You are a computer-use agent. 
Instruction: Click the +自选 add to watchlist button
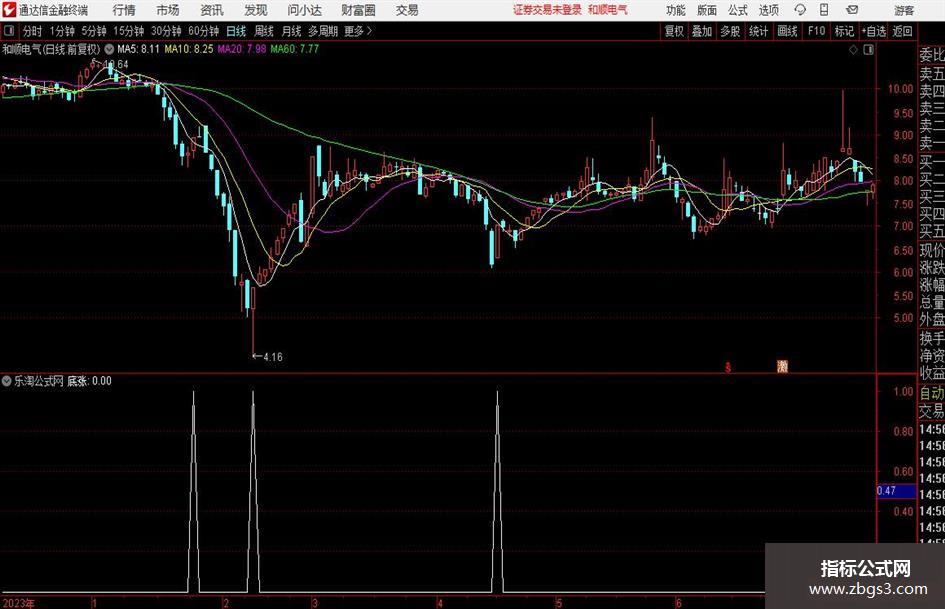click(874, 31)
